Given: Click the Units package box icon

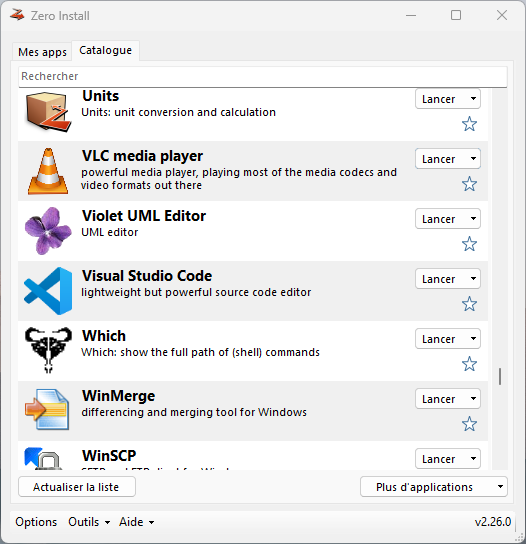Looking at the screenshot, I should [x=48, y=112].
